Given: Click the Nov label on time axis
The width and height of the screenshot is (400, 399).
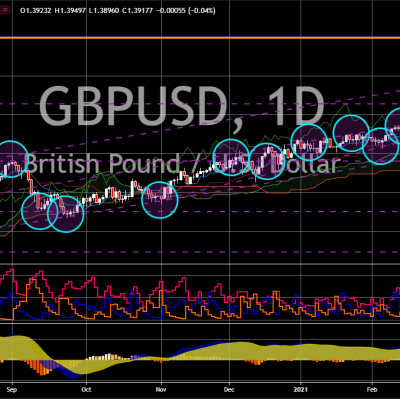Looking at the screenshot, I should pos(161,389).
